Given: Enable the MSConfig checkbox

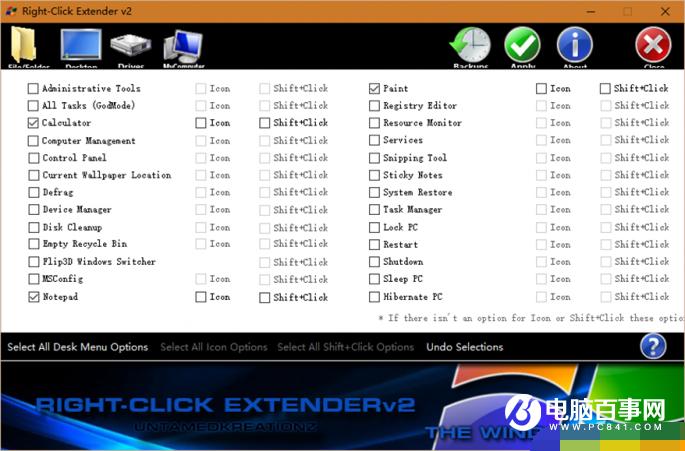Looking at the screenshot, I should tap(34, 279).
